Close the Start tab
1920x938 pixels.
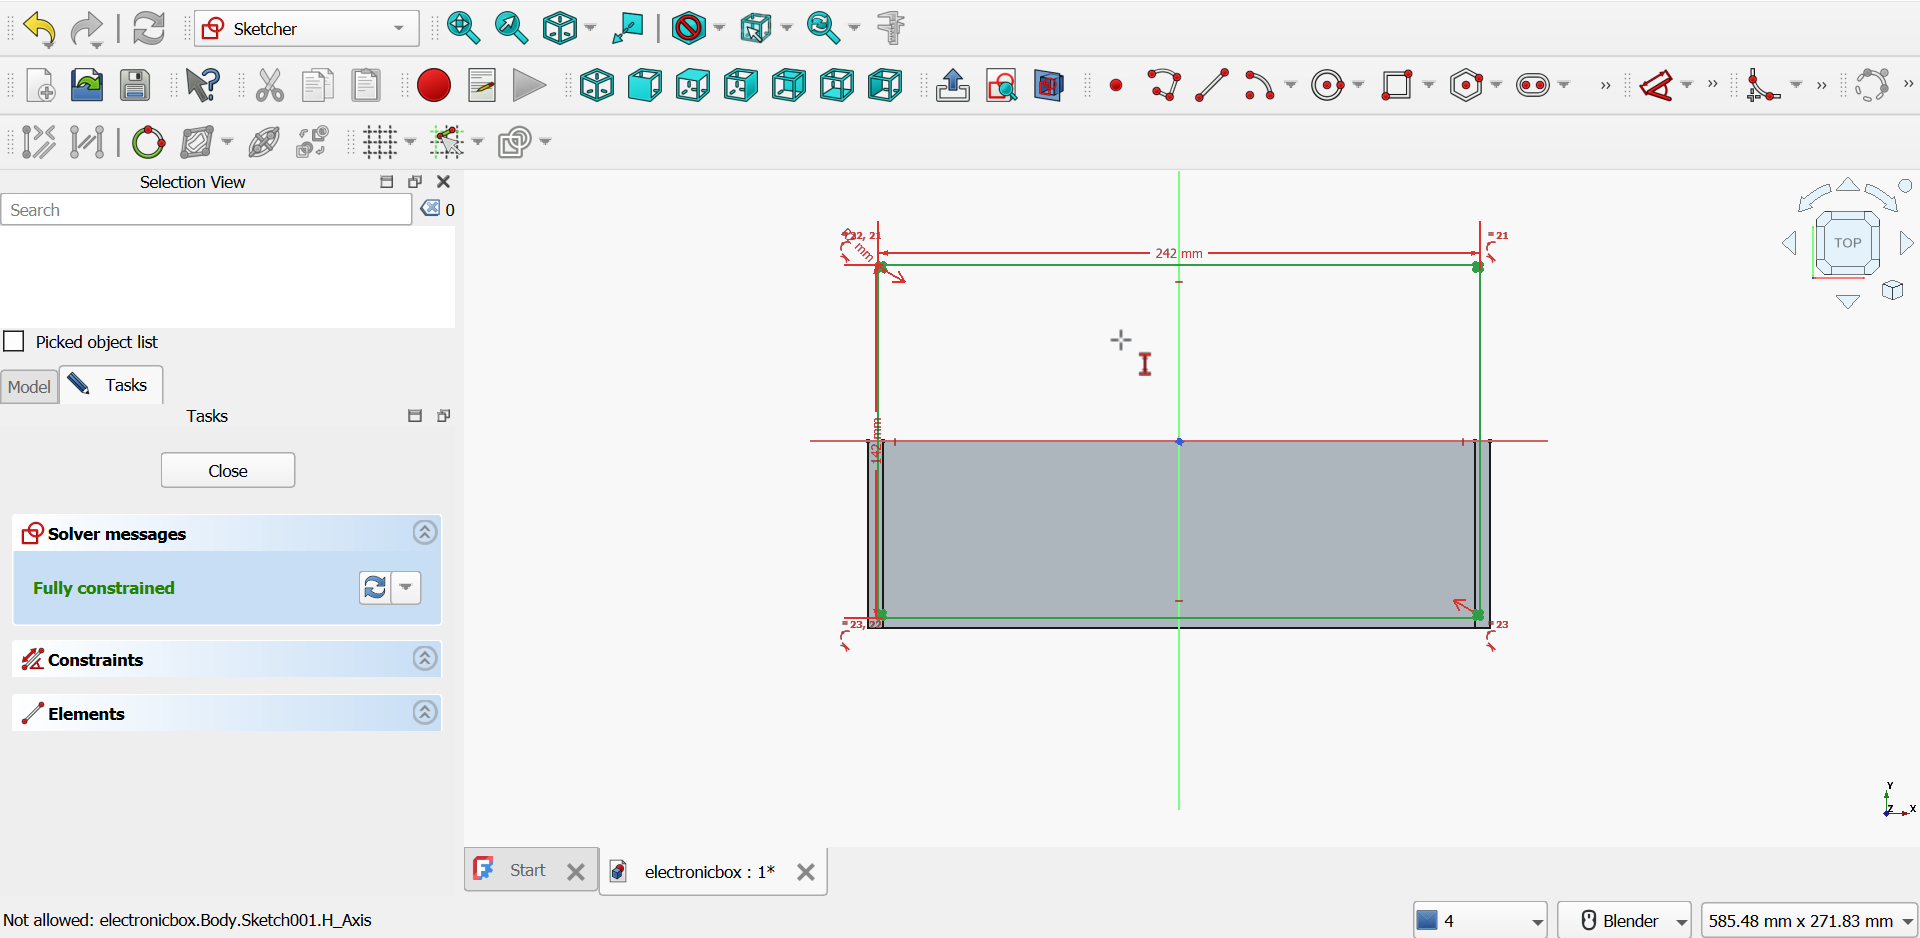tap(576, 872)
